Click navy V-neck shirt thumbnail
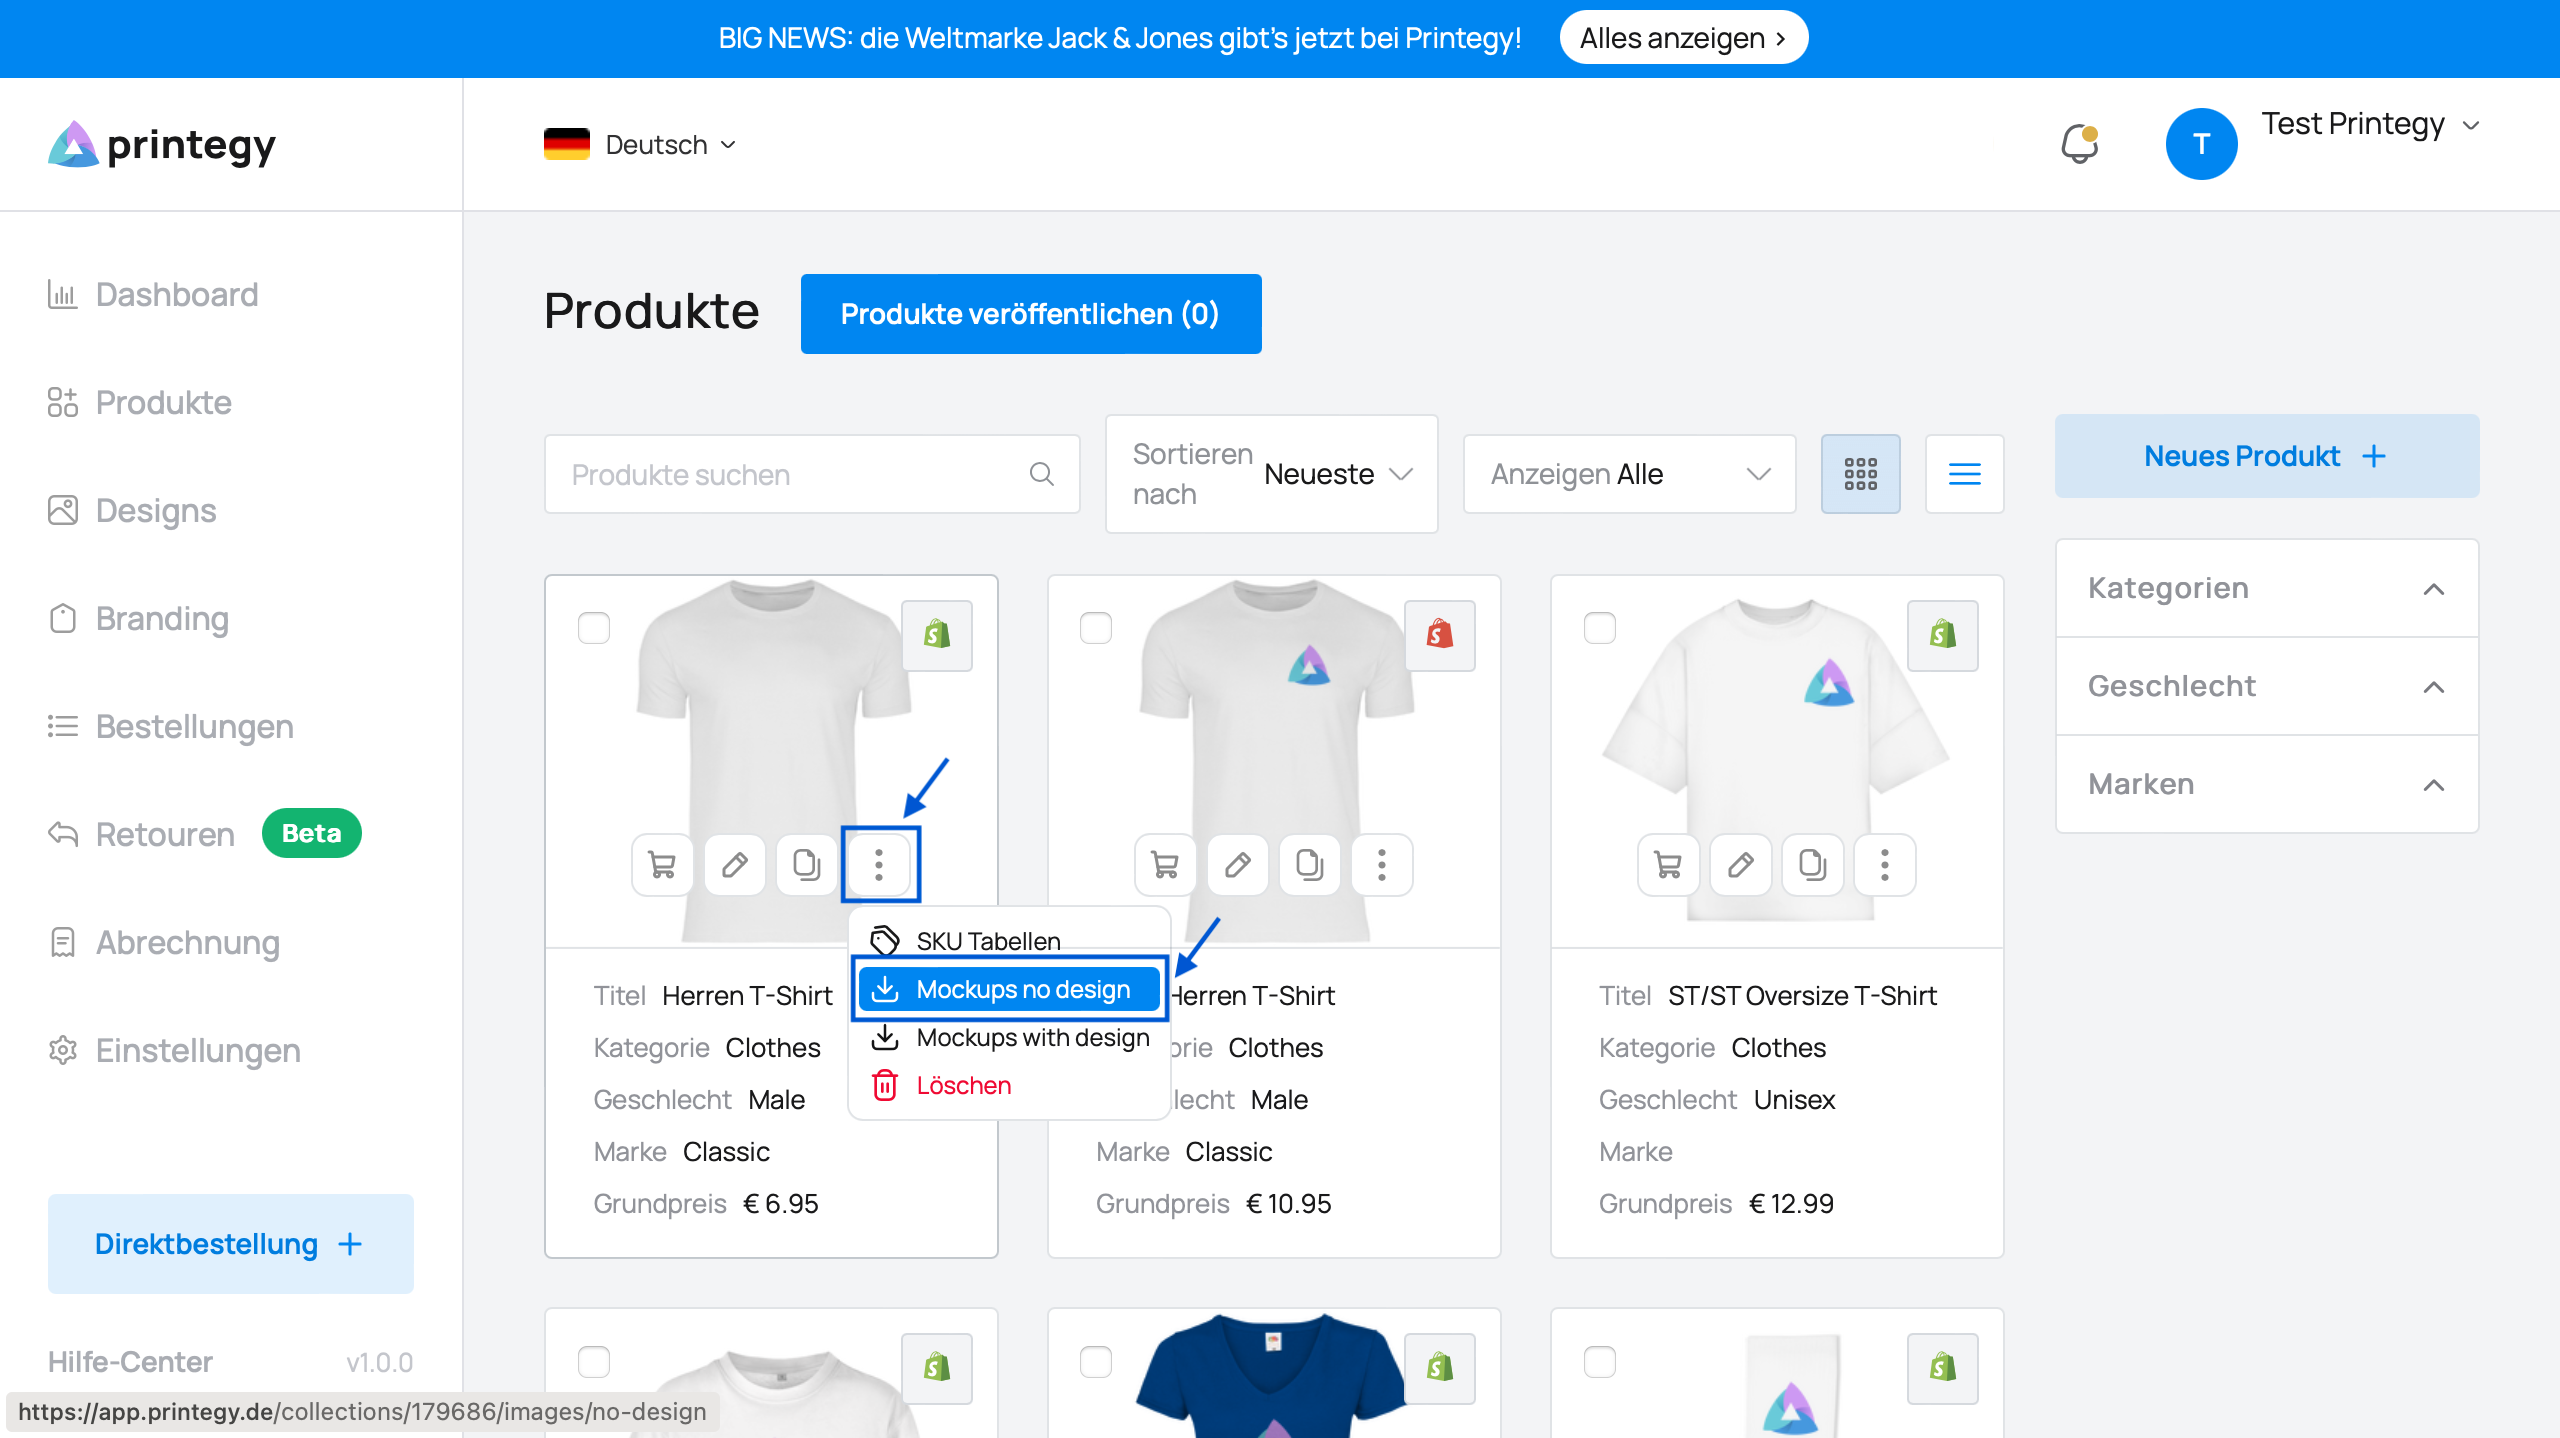Screen dimensions: 2560x1438 pyautogui.click(x=1270, y=1375)
